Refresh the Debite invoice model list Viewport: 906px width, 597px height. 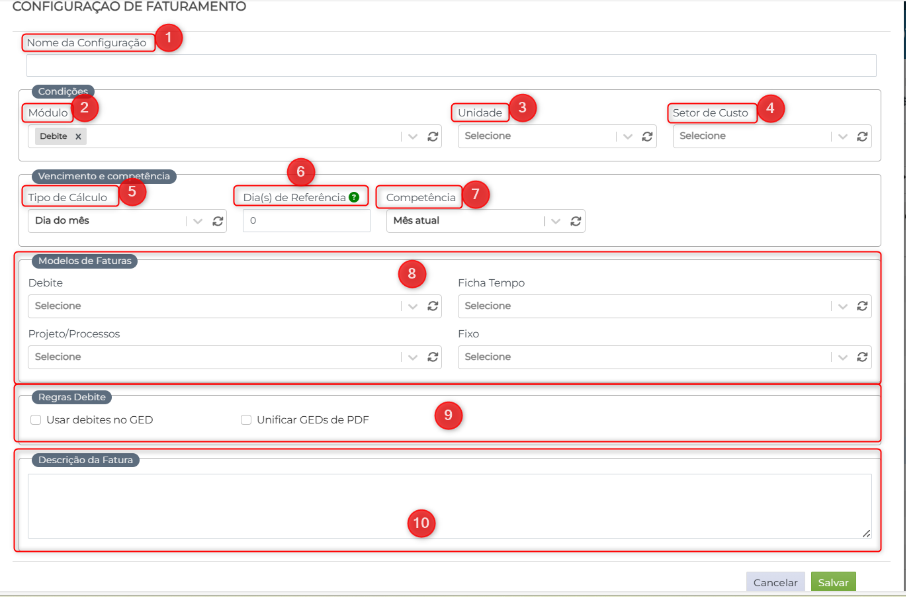[x=433, y=306]
